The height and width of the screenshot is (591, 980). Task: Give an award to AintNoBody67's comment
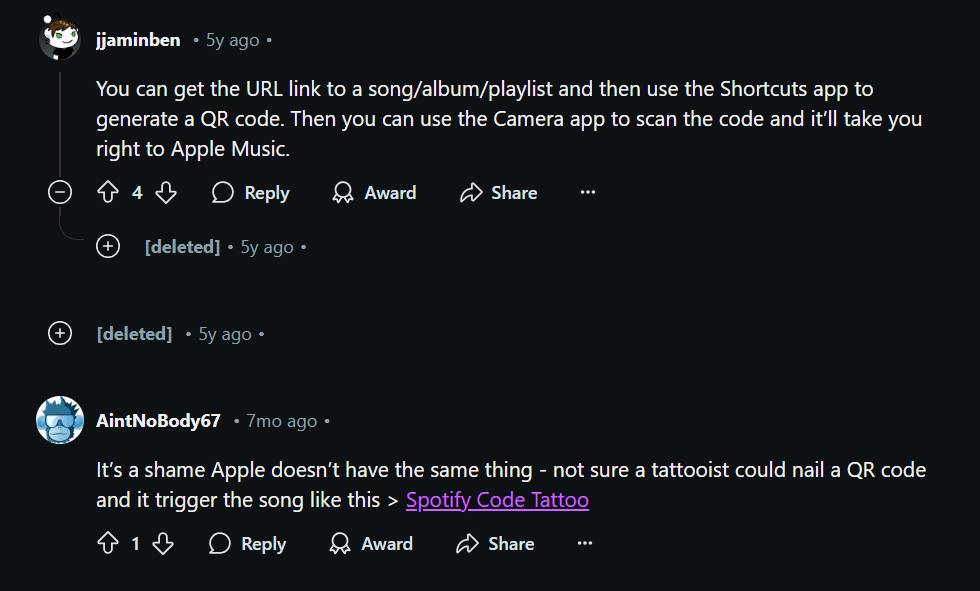coord(370,544)
